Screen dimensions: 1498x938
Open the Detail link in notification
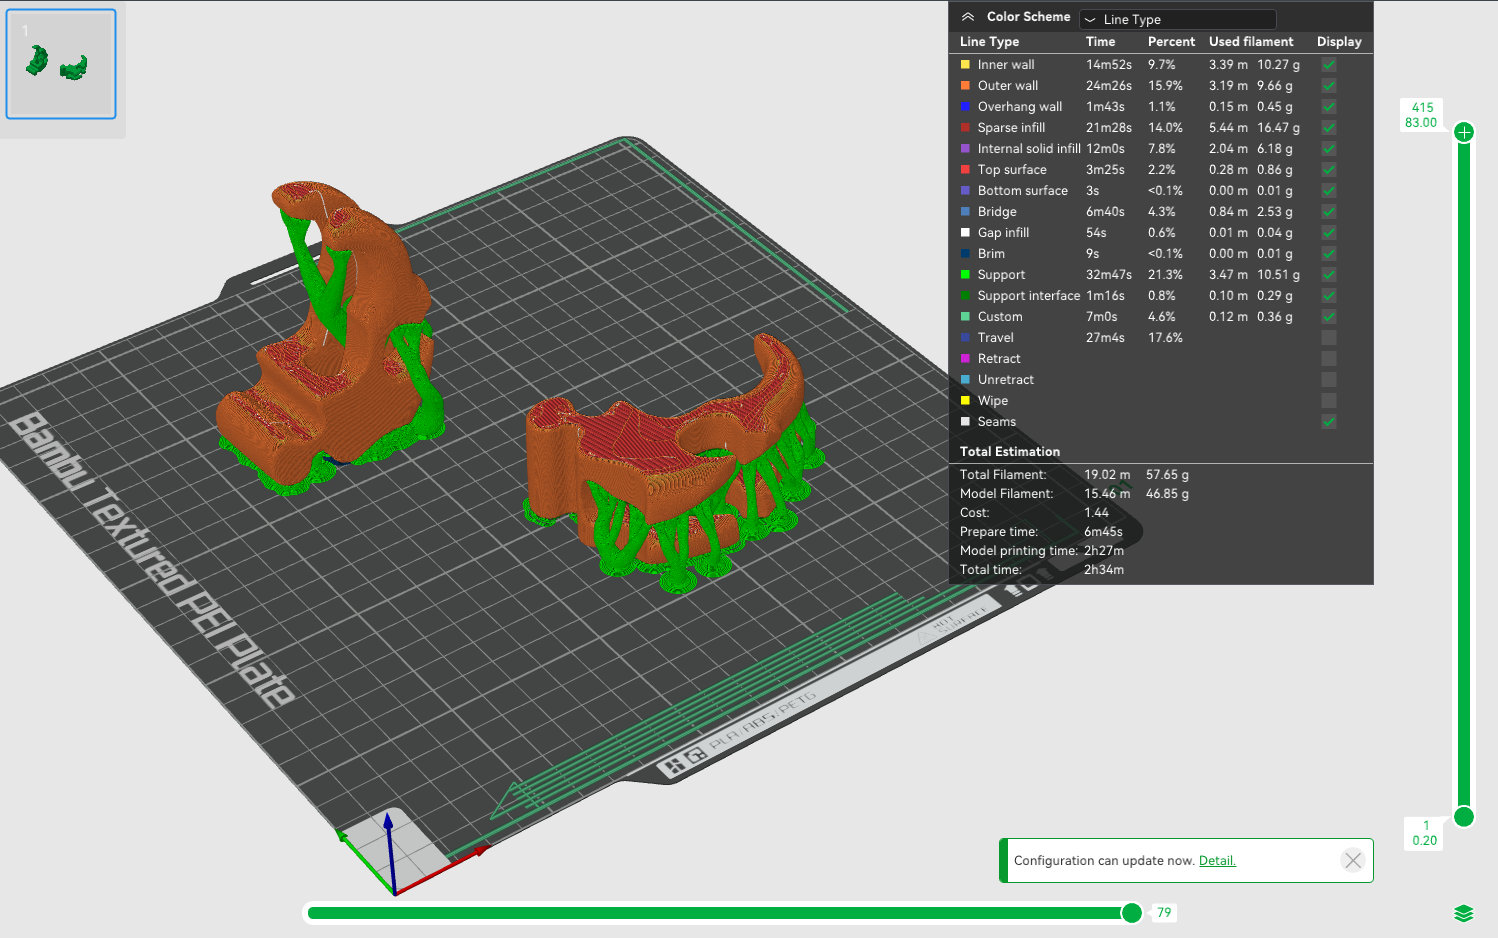[1217, 861]
